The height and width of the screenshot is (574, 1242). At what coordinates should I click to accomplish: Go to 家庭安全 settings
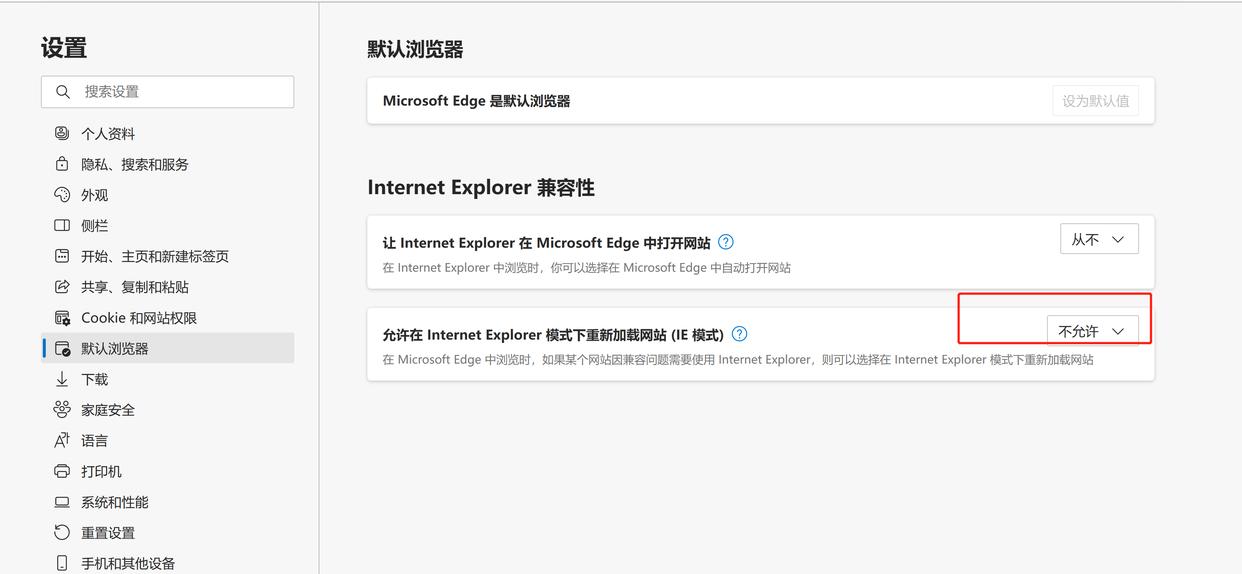click(x=168, y=410)
